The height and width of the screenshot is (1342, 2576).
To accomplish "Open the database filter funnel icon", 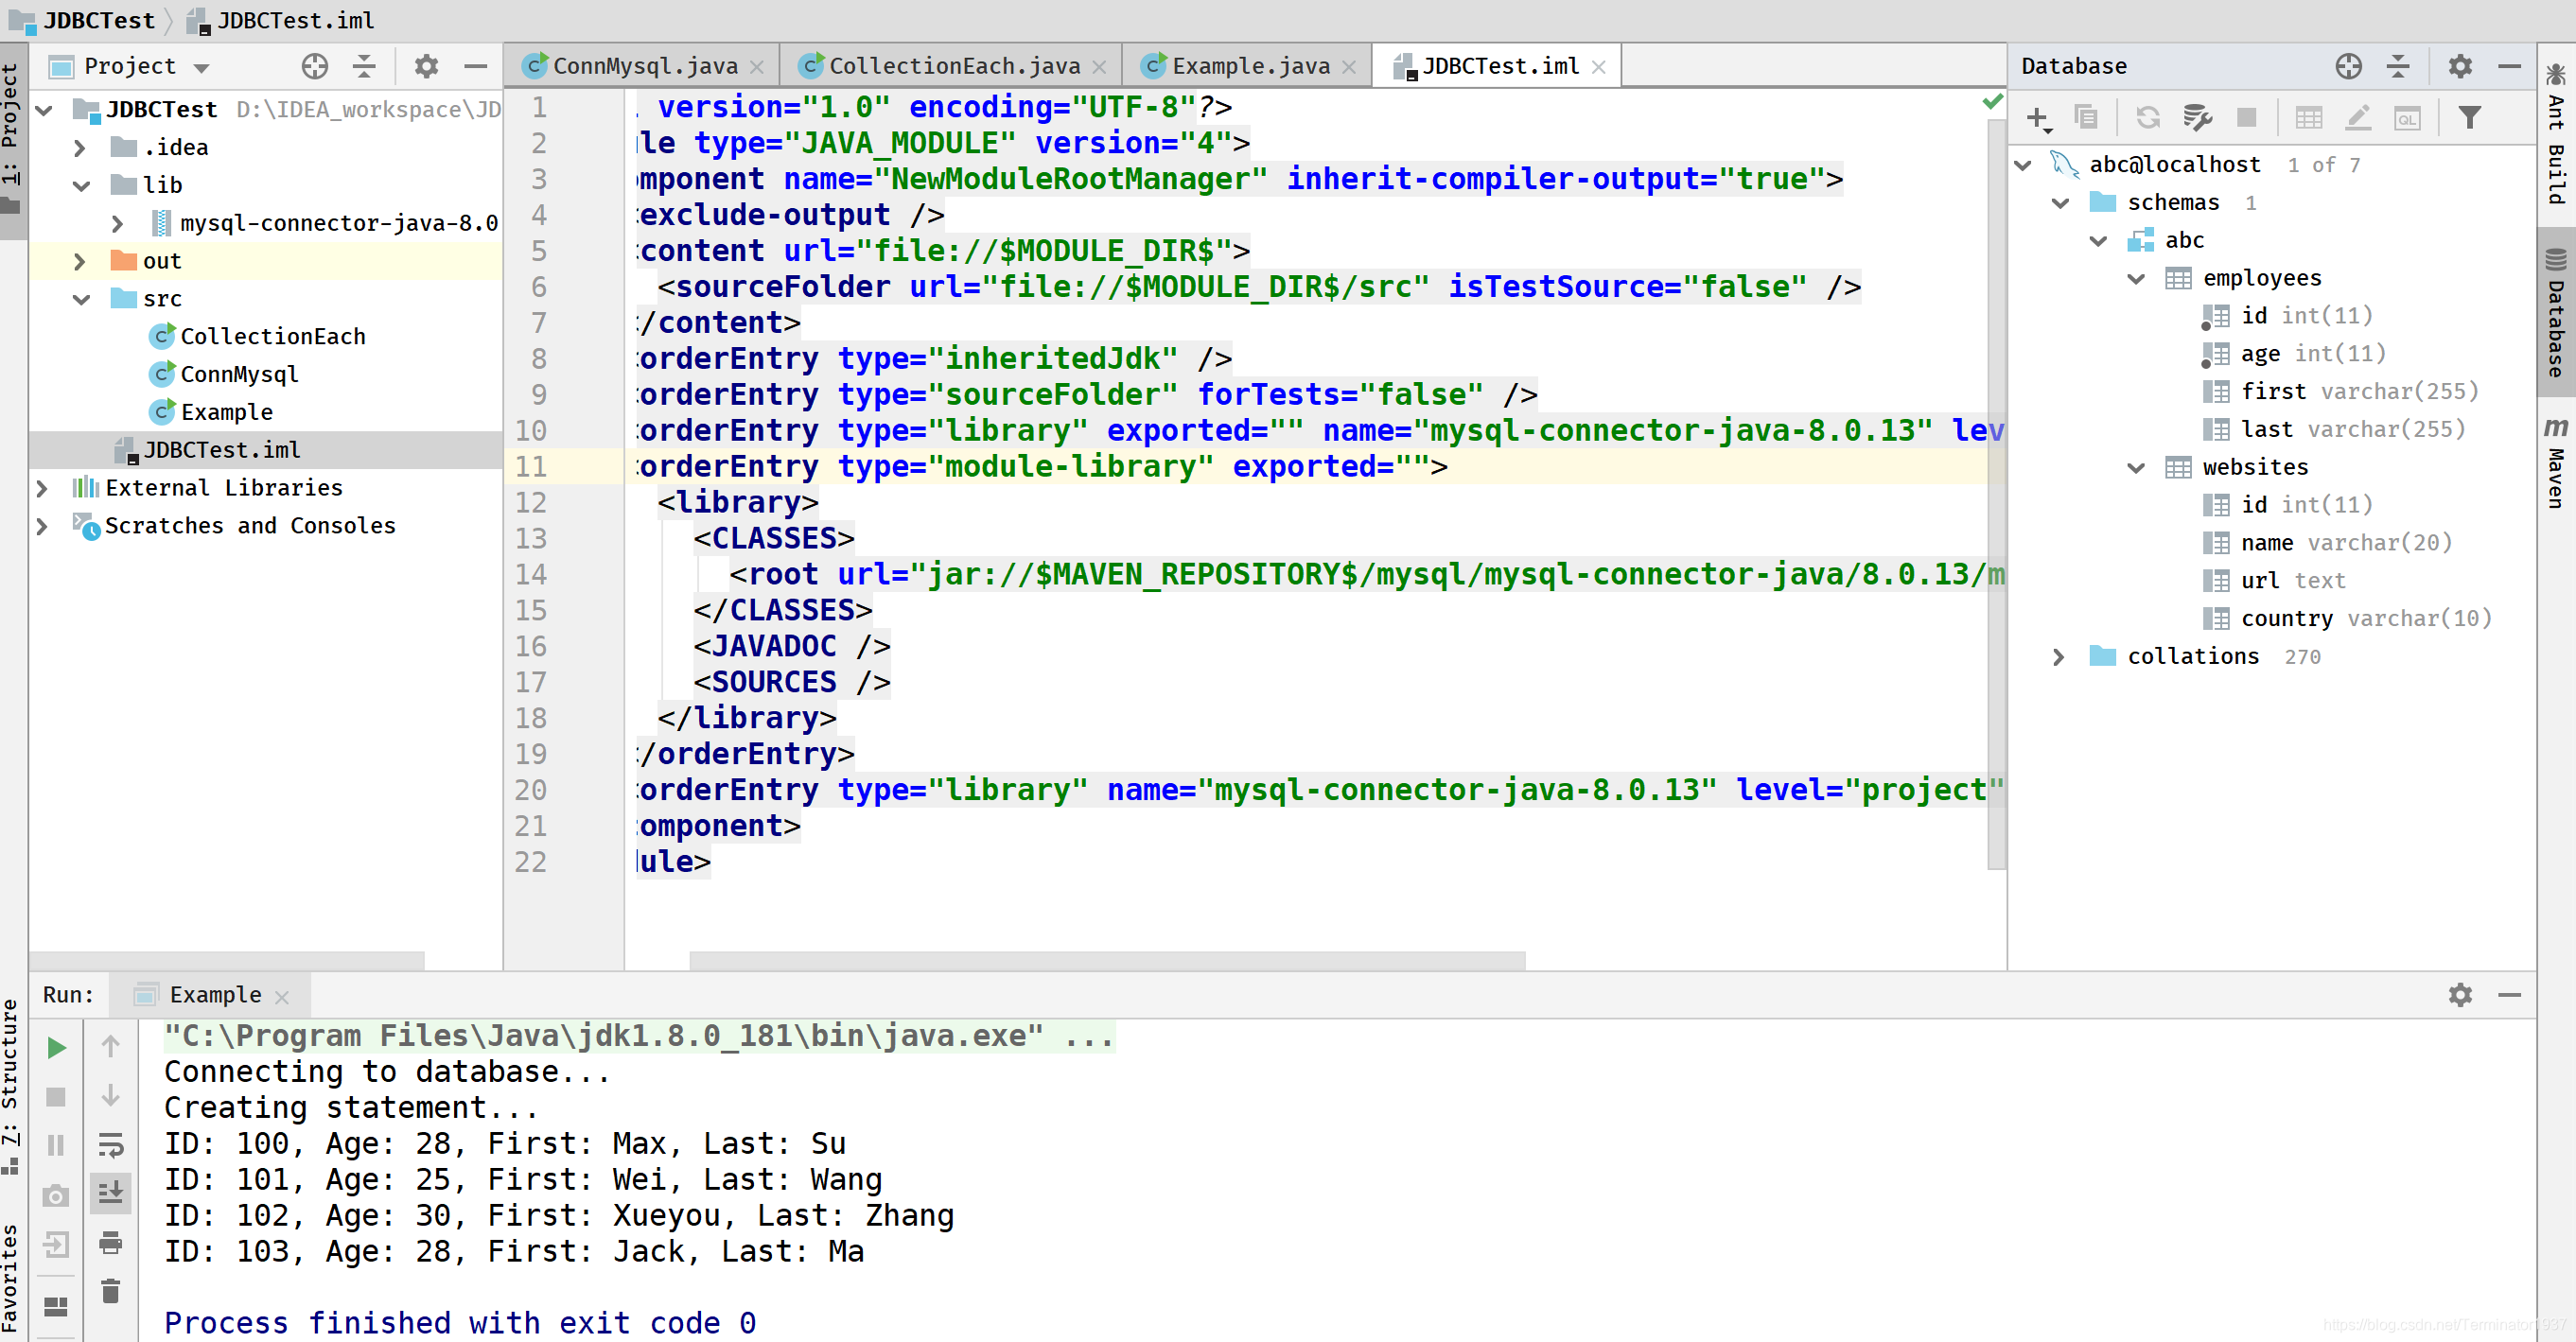I will click(2469, 118).
